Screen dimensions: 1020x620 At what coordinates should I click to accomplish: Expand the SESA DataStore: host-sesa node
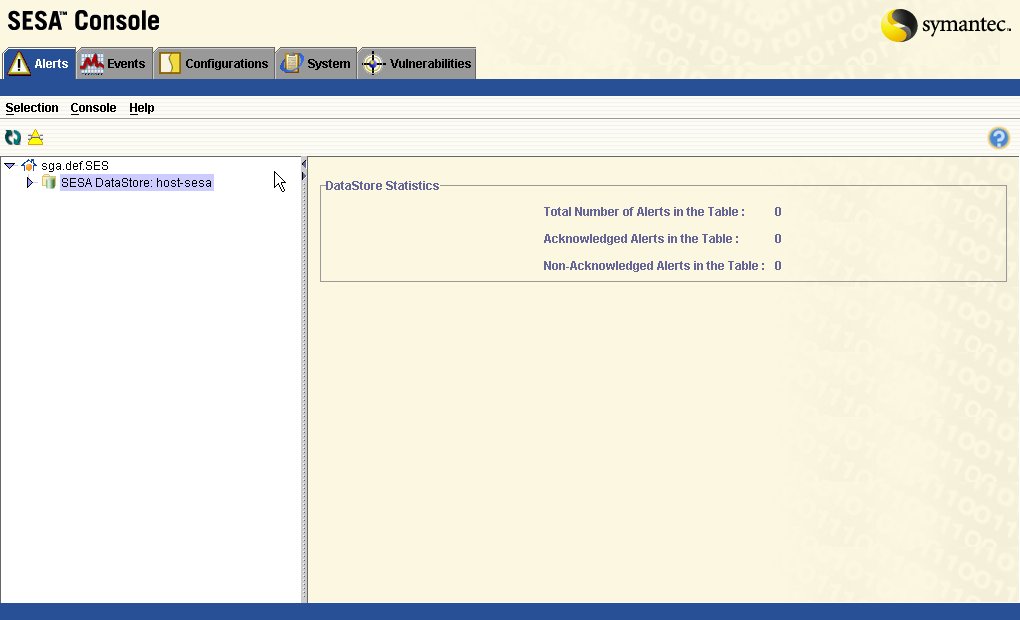[x=29, y=183]
